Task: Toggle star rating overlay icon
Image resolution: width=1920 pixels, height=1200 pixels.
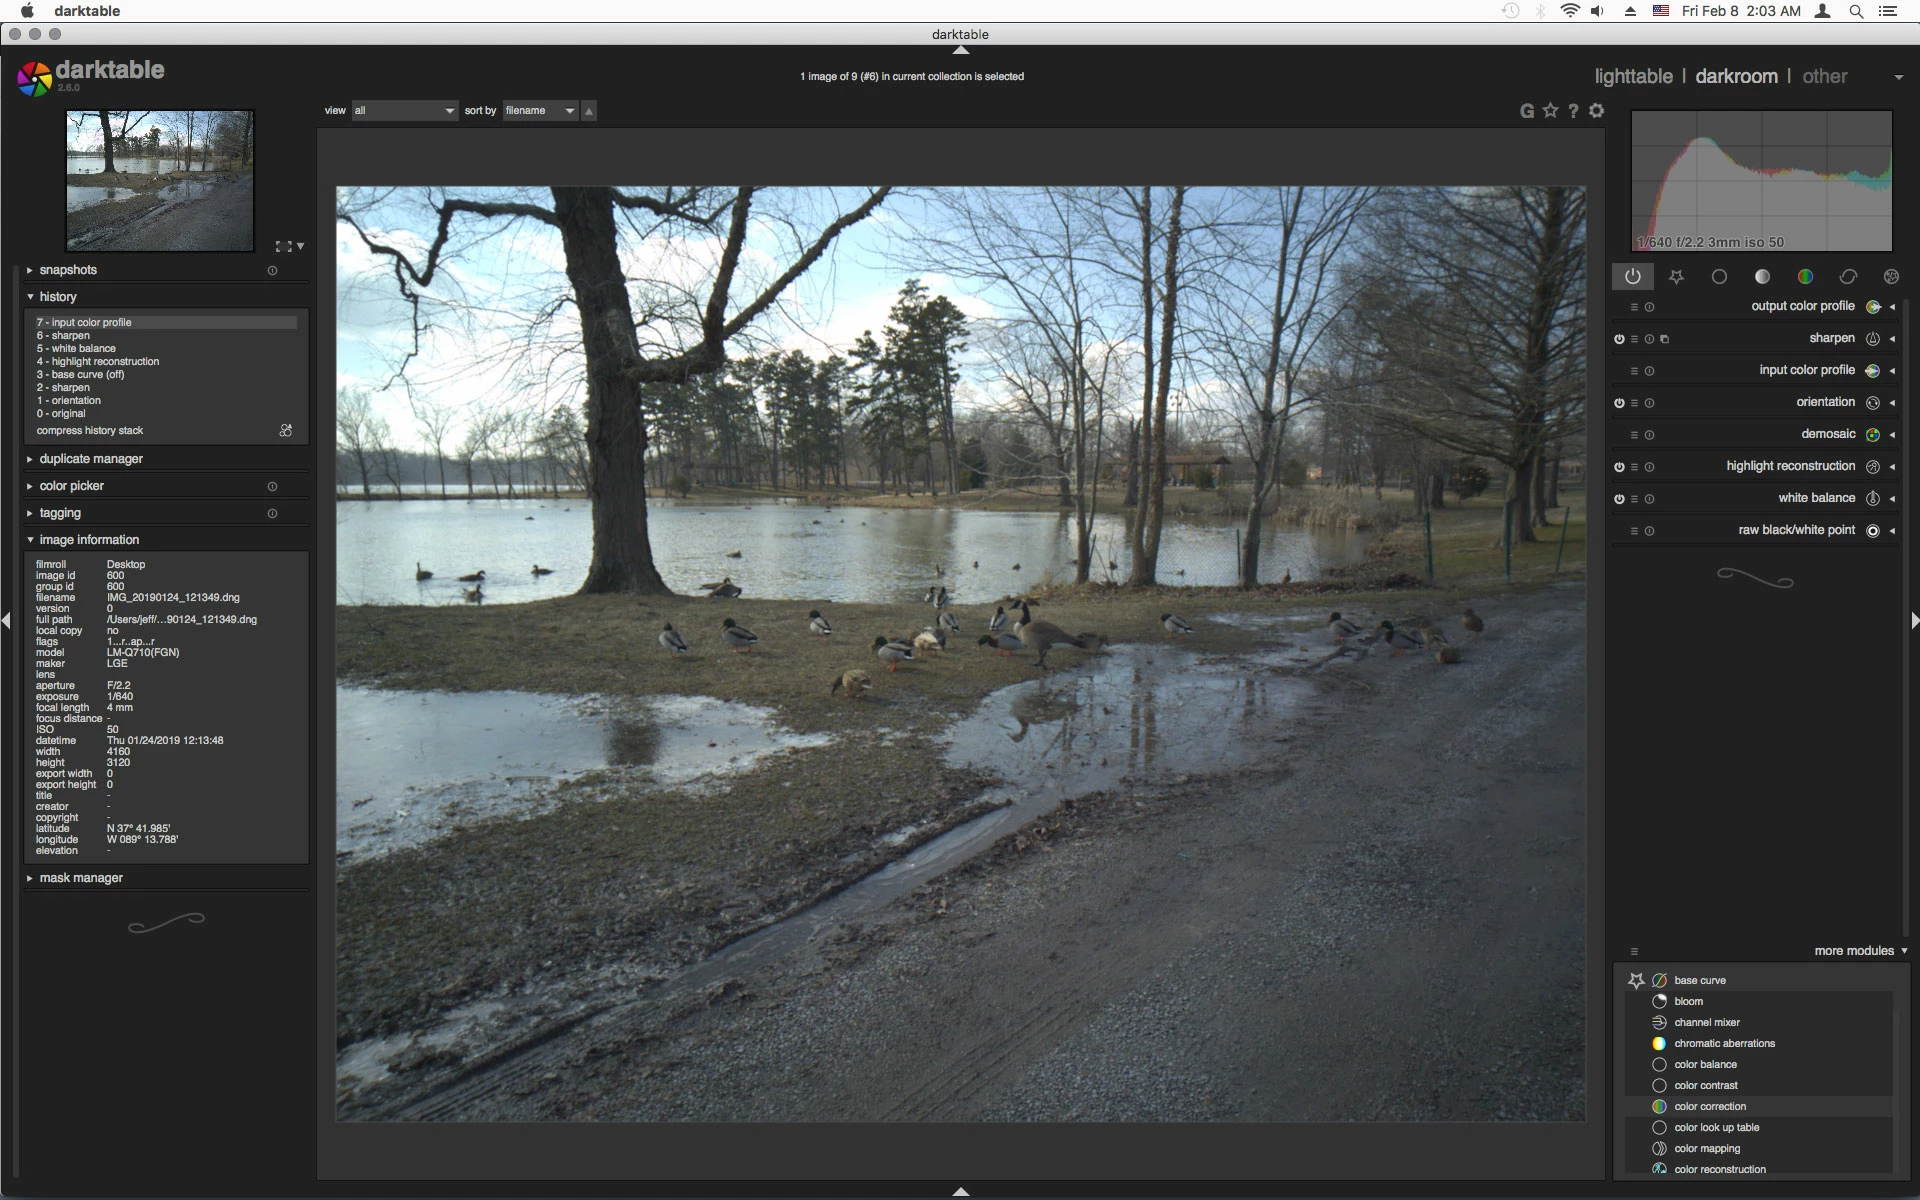Action: pos(1550,111)
